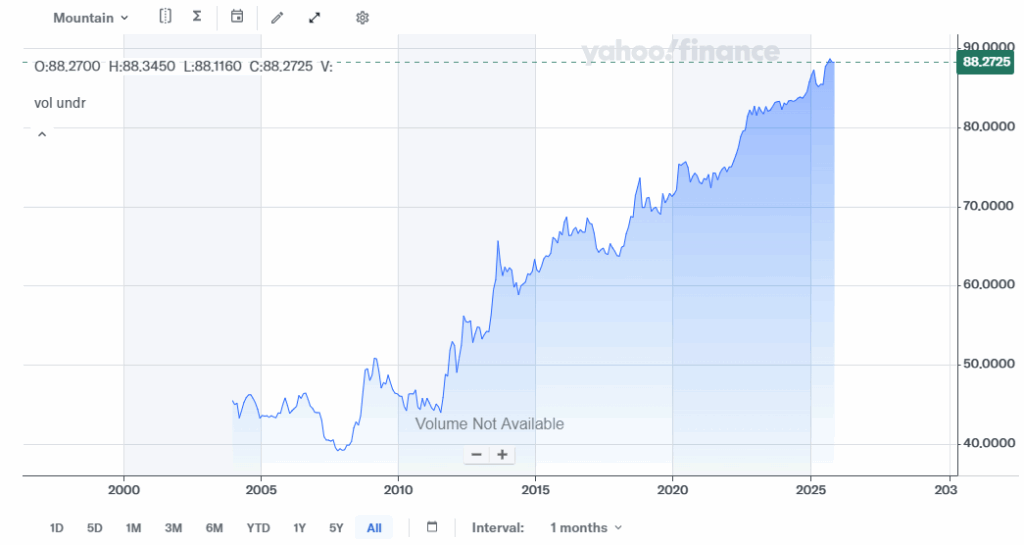The width and height of the screenshot is (1024, 545).
Task: Click the events calendar icon in toolbar
Action: tap(237, 17)
